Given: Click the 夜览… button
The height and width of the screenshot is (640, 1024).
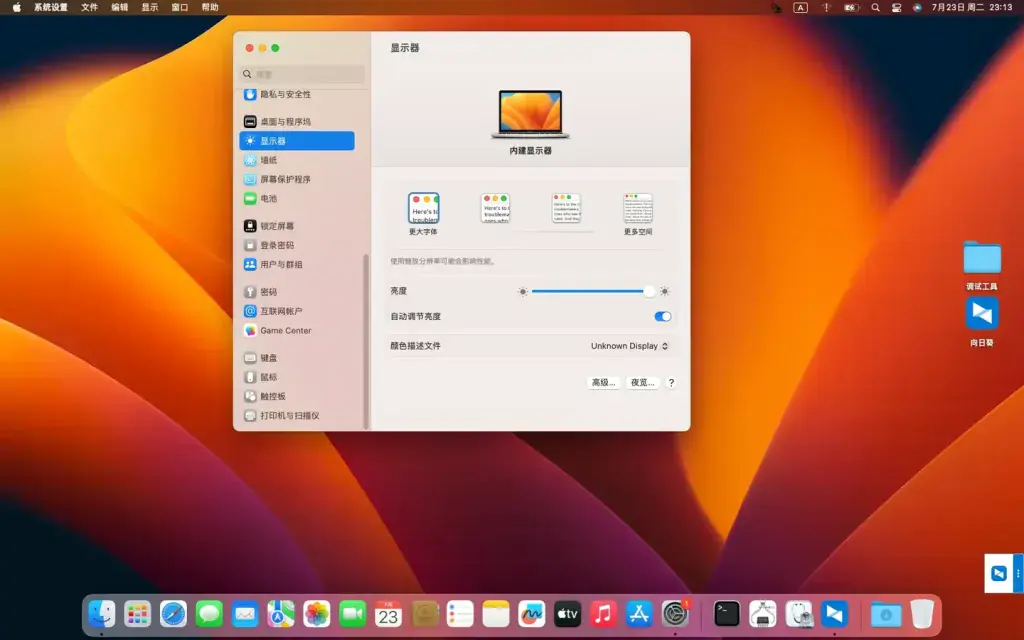Looking at the screenshot, I should click(x=643, y=383).
